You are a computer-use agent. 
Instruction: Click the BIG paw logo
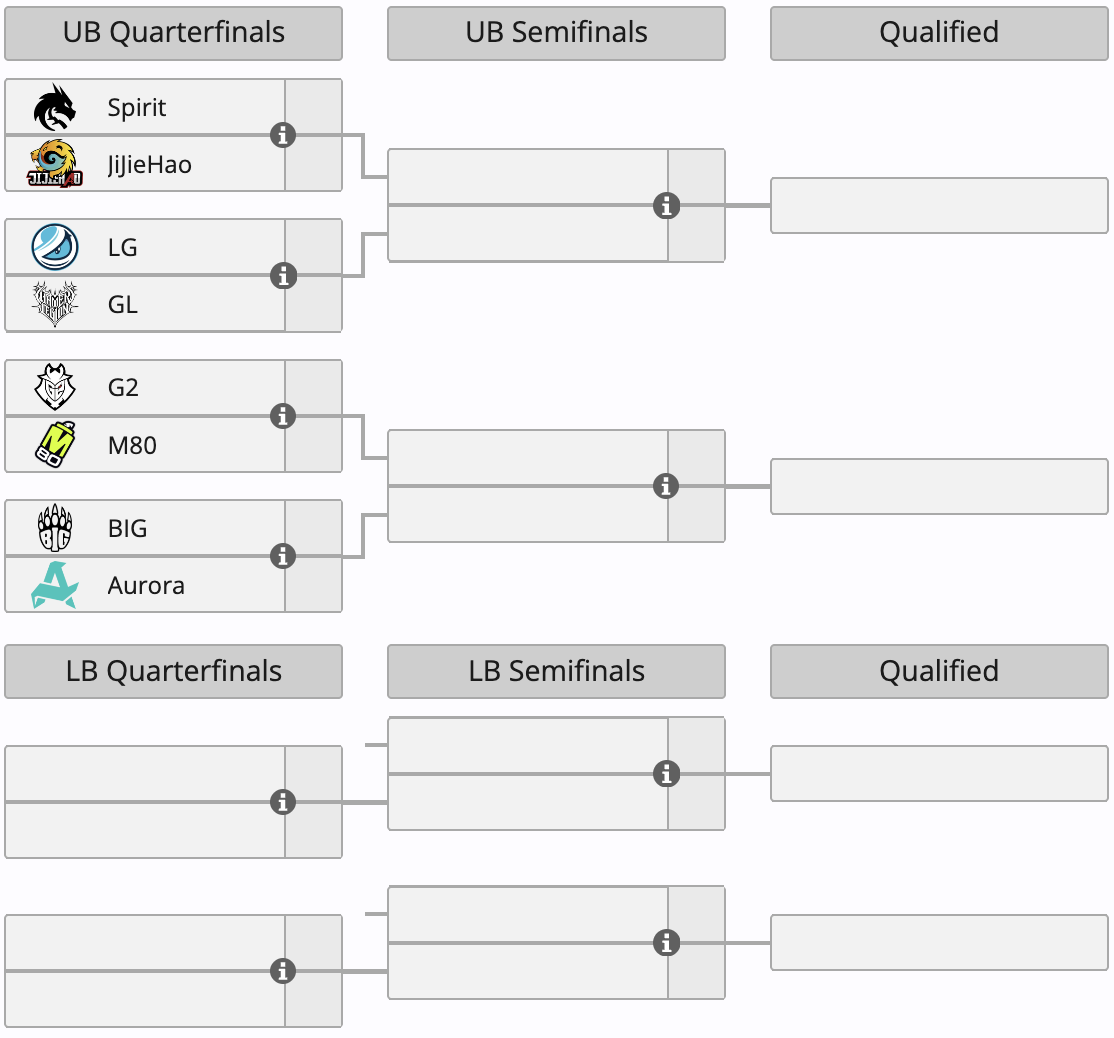click(x=55, y=528)
